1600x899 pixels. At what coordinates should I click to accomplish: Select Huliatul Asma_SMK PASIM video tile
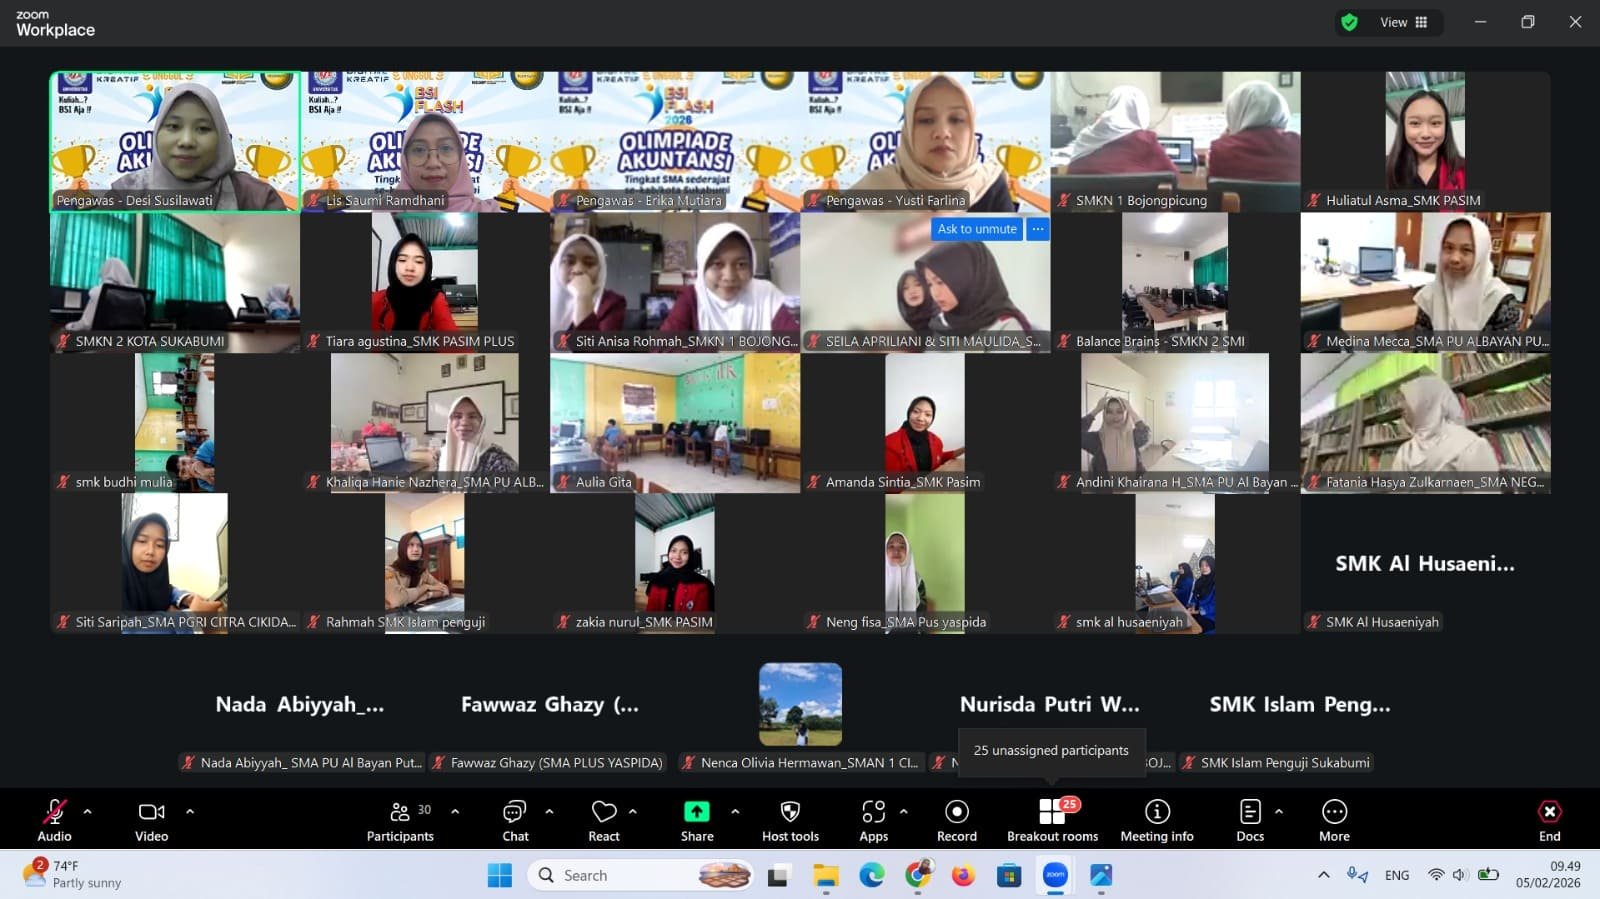tap(1425, 141)
